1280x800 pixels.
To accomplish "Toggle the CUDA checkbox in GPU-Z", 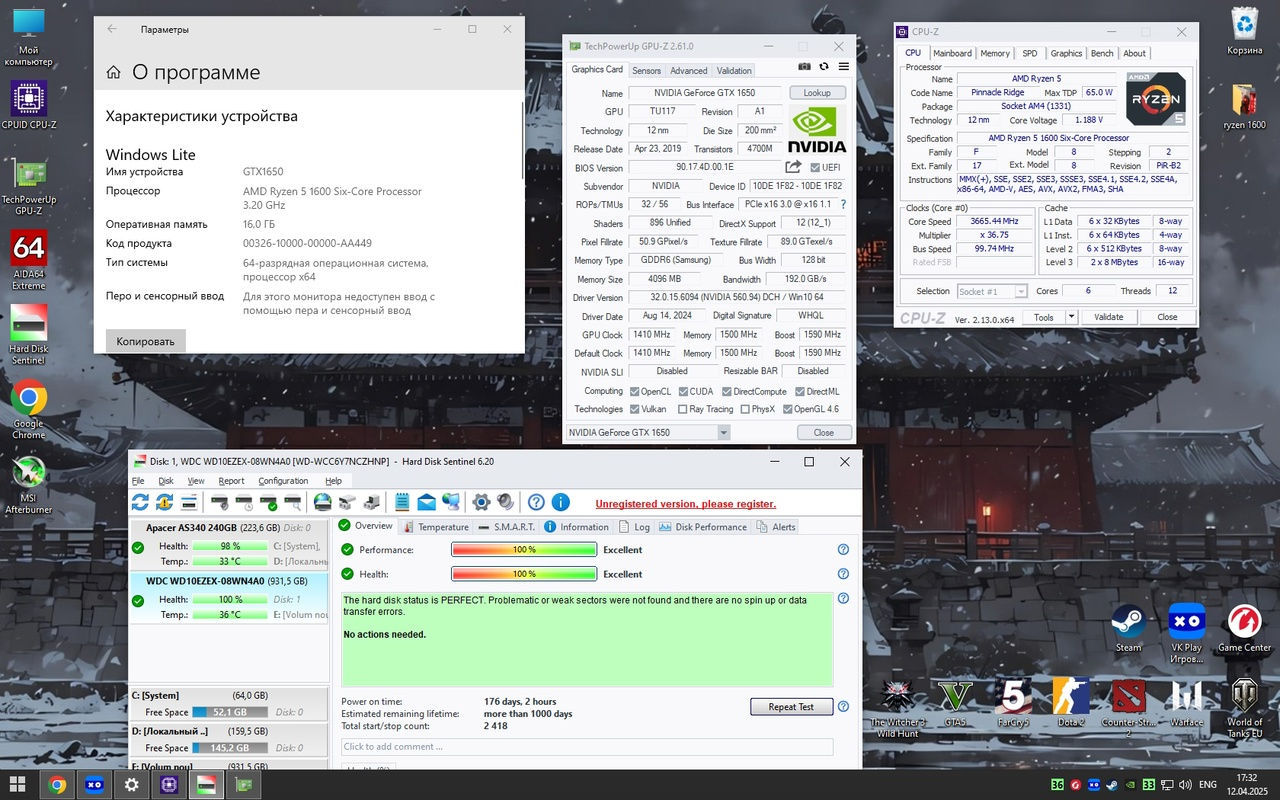I will (683, 391).
